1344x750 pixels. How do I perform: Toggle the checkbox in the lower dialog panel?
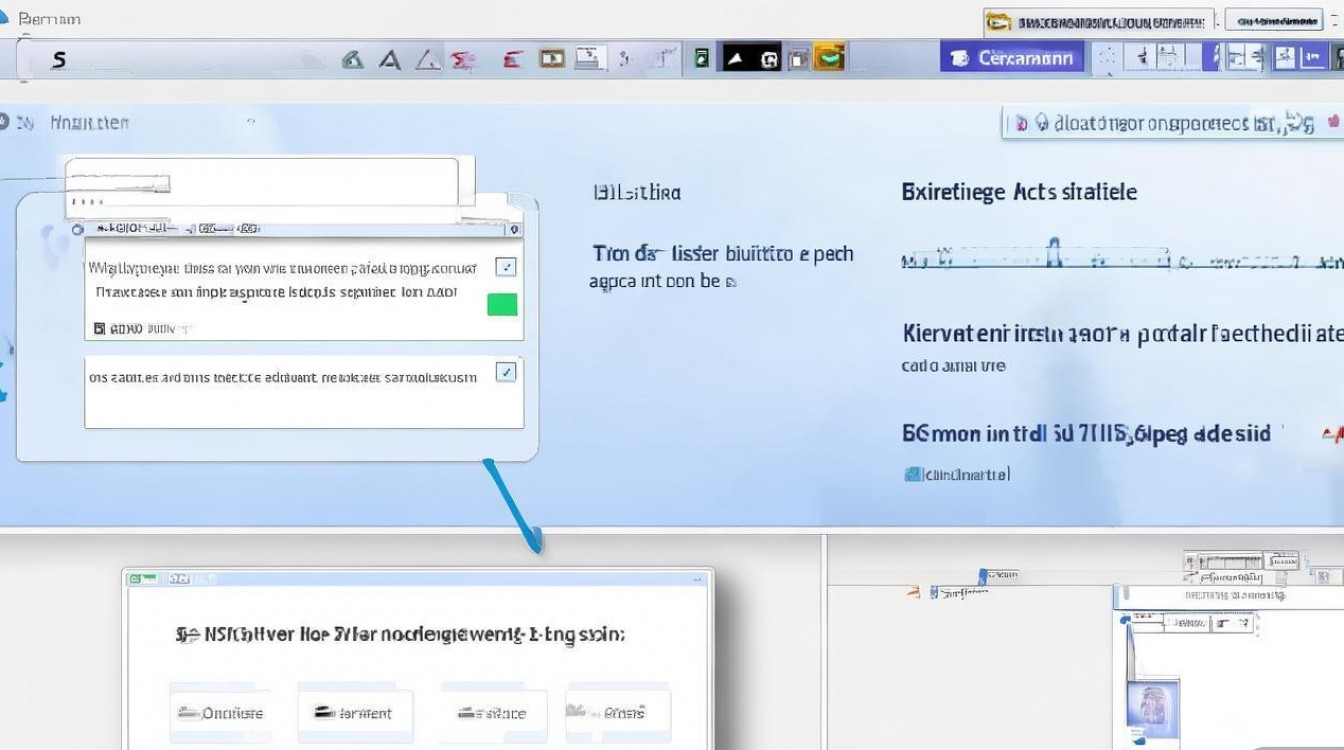click(507, 372)
